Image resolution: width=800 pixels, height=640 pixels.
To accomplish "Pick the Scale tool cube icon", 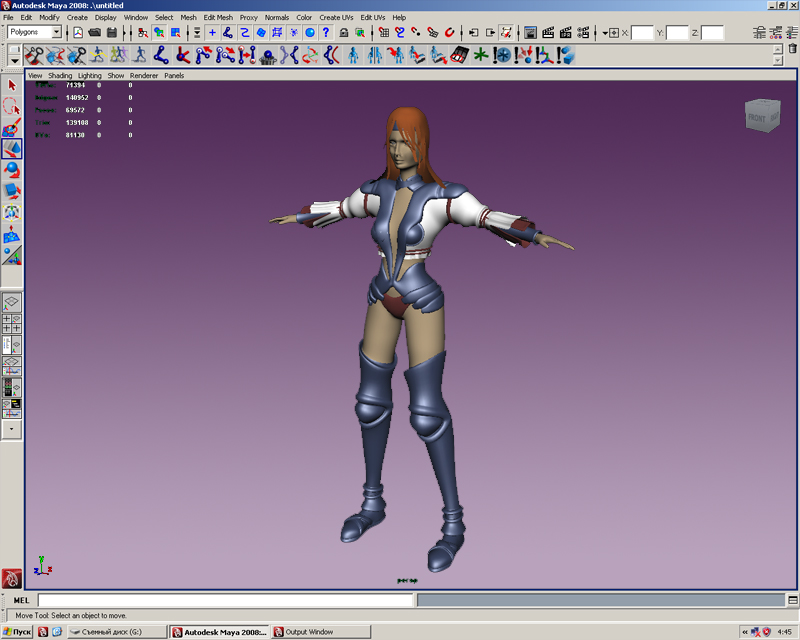I will (x=12, y=190).
